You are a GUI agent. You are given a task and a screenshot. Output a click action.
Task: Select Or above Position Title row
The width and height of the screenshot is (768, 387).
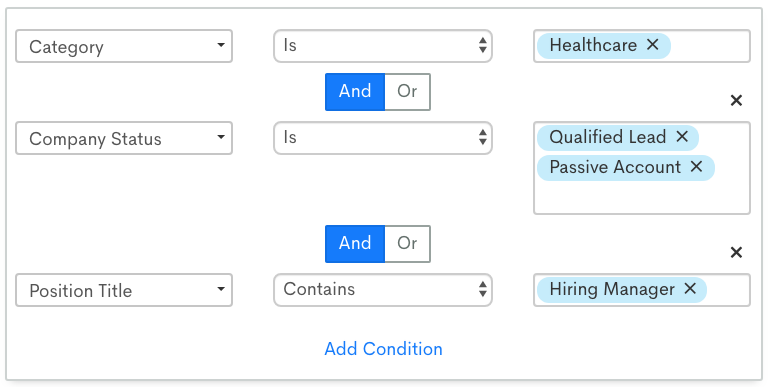point(407,243)
